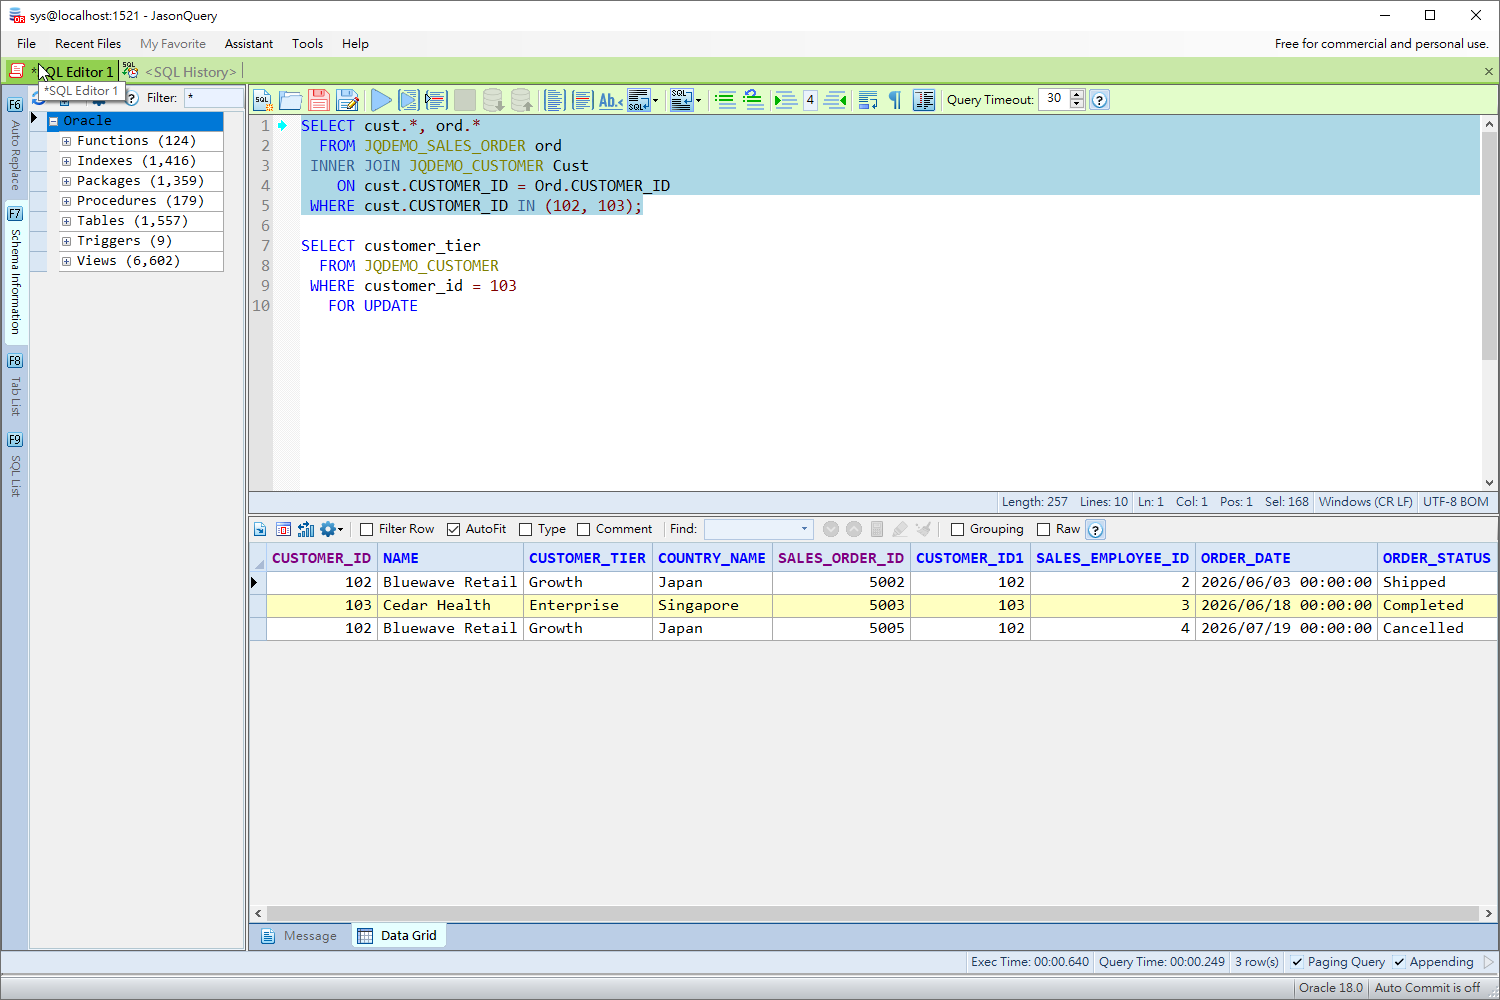
Task: Enable the Comment checkbox
Action: (583, 530)
